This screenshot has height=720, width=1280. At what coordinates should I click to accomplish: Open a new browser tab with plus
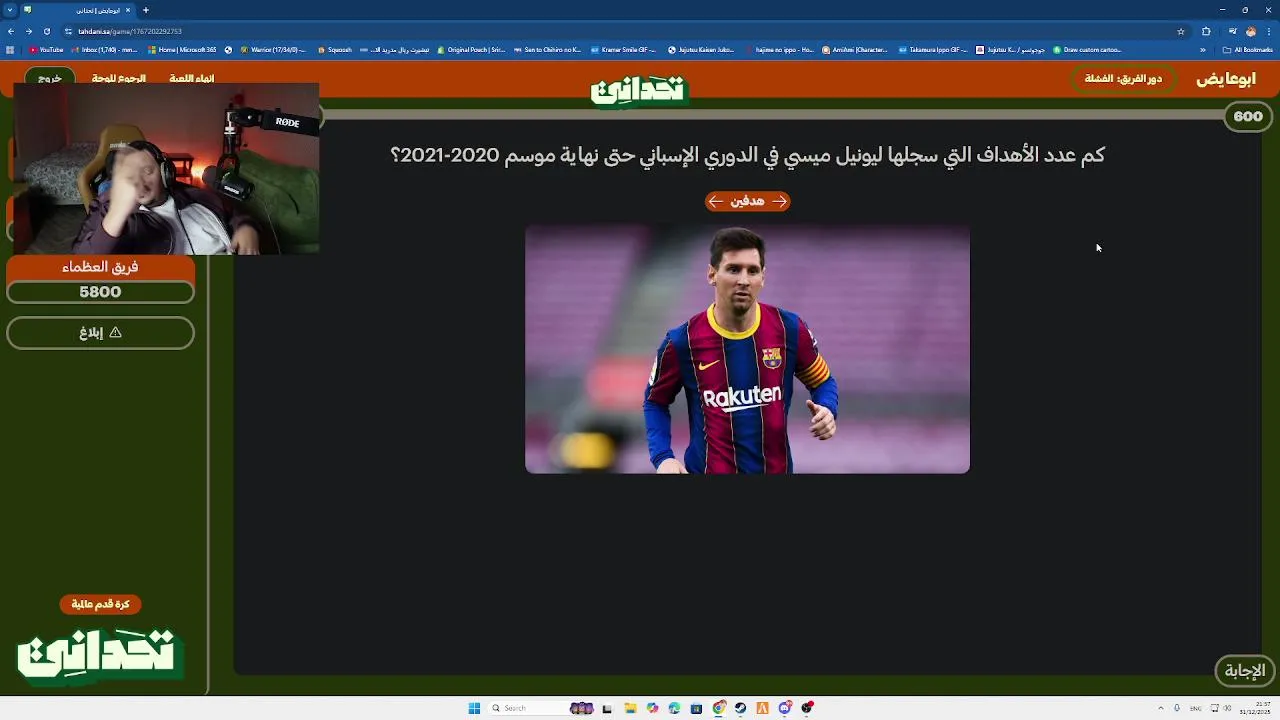pyautogui.click(x=146, y=10)
